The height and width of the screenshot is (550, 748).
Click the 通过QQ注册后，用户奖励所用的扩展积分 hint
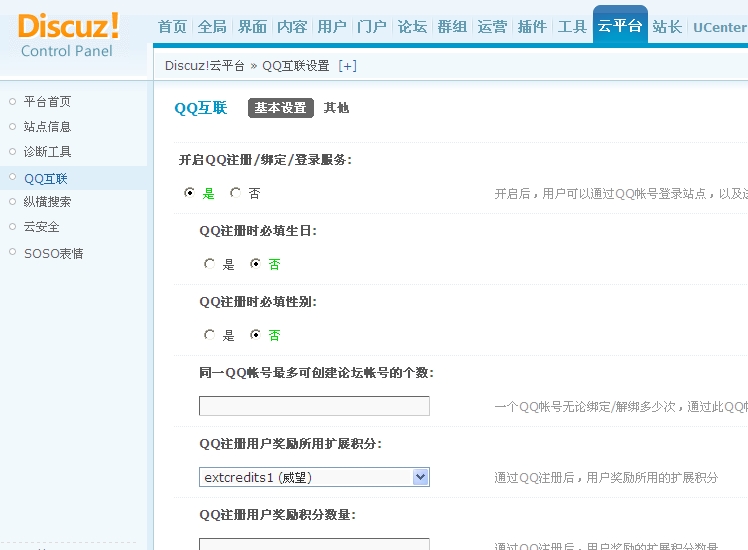click(606, 477)
